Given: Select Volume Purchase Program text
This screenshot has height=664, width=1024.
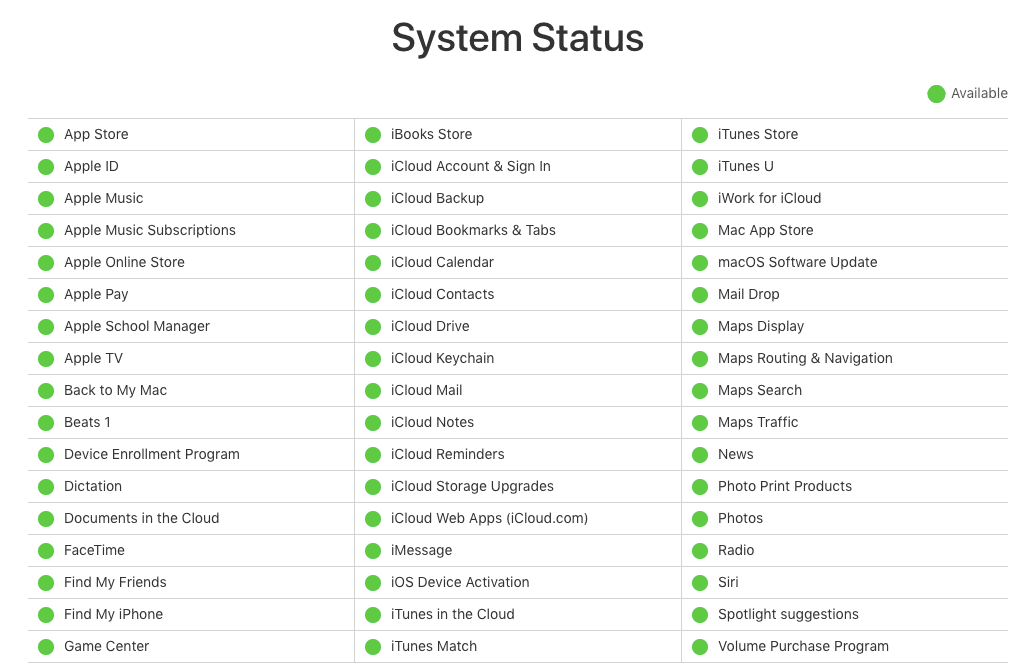Looking at the screenshot, I should click(803, 646).
